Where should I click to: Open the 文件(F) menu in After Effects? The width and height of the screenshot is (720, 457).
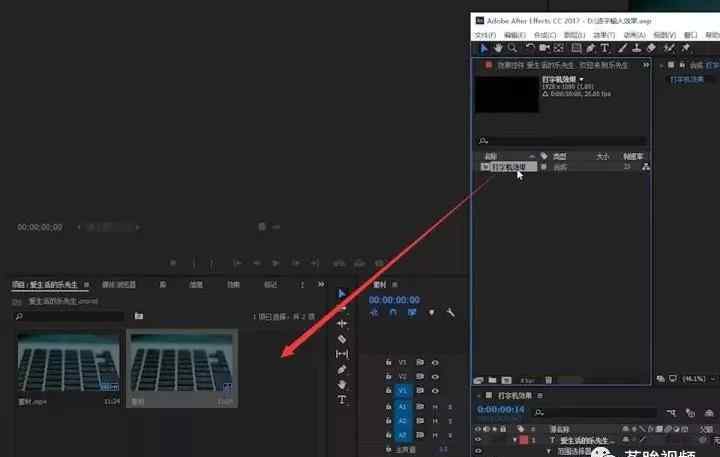coord(484,34)
